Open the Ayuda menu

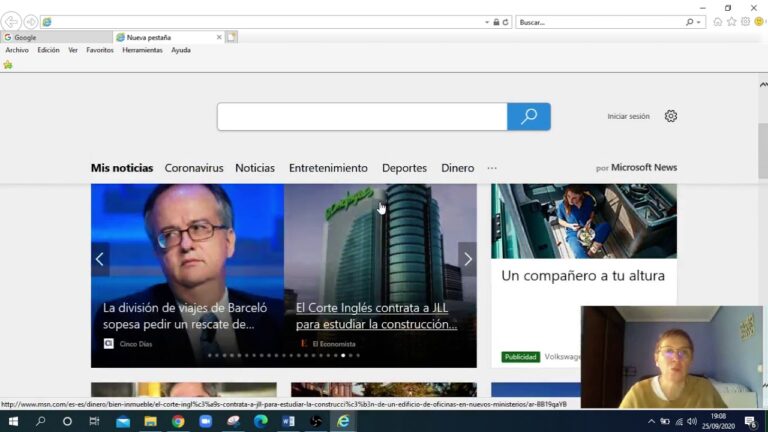pyautogui.click(x=181, y=50)
